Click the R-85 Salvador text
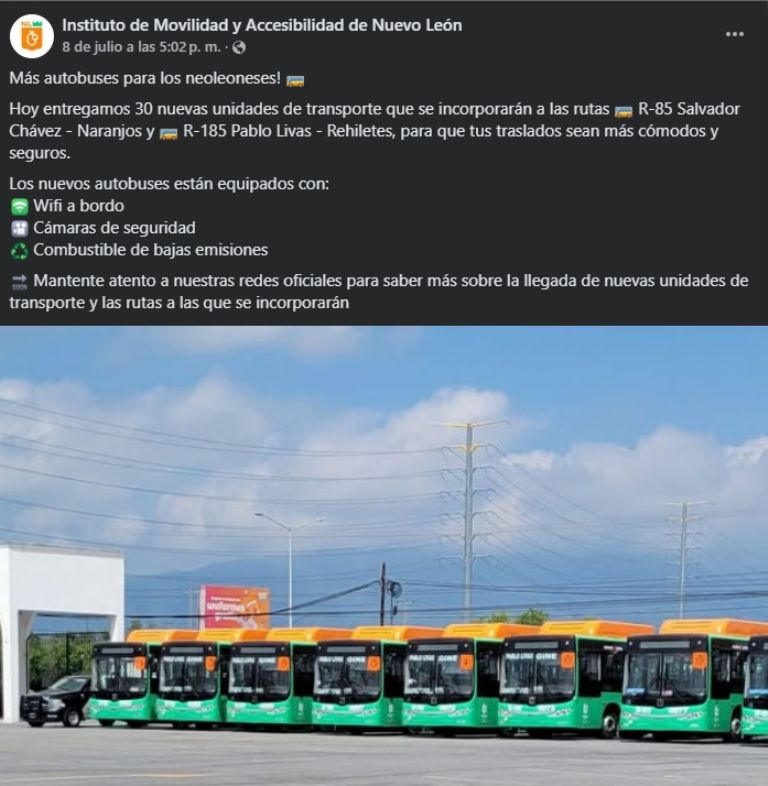 [689, 109]
